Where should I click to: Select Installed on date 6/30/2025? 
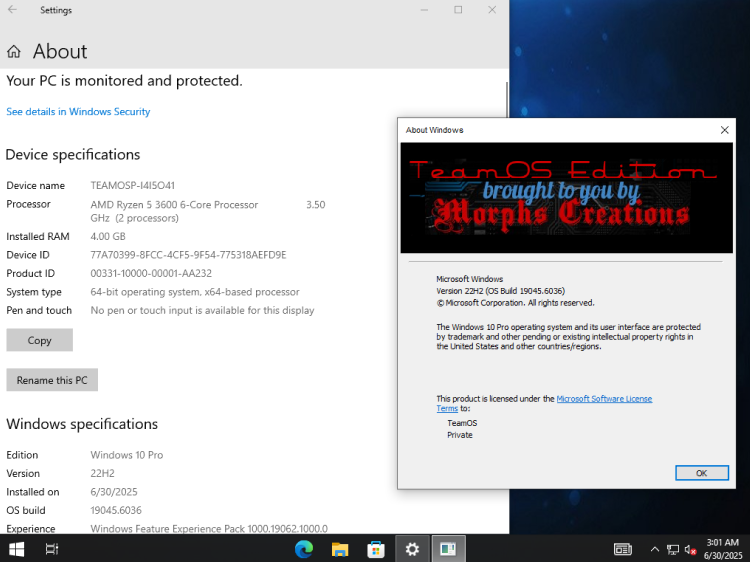[x=114, y=492]
